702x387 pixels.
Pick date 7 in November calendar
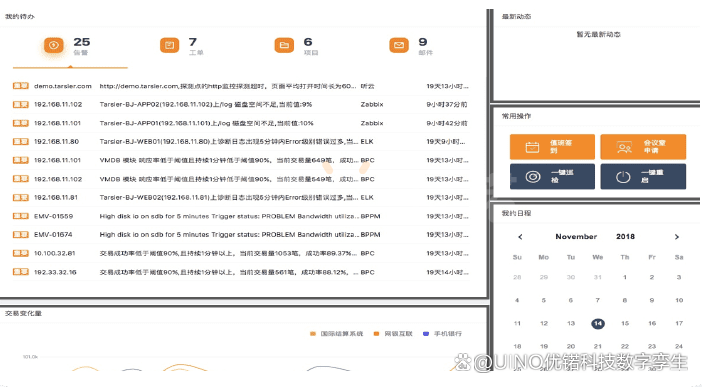click(598, 300)
